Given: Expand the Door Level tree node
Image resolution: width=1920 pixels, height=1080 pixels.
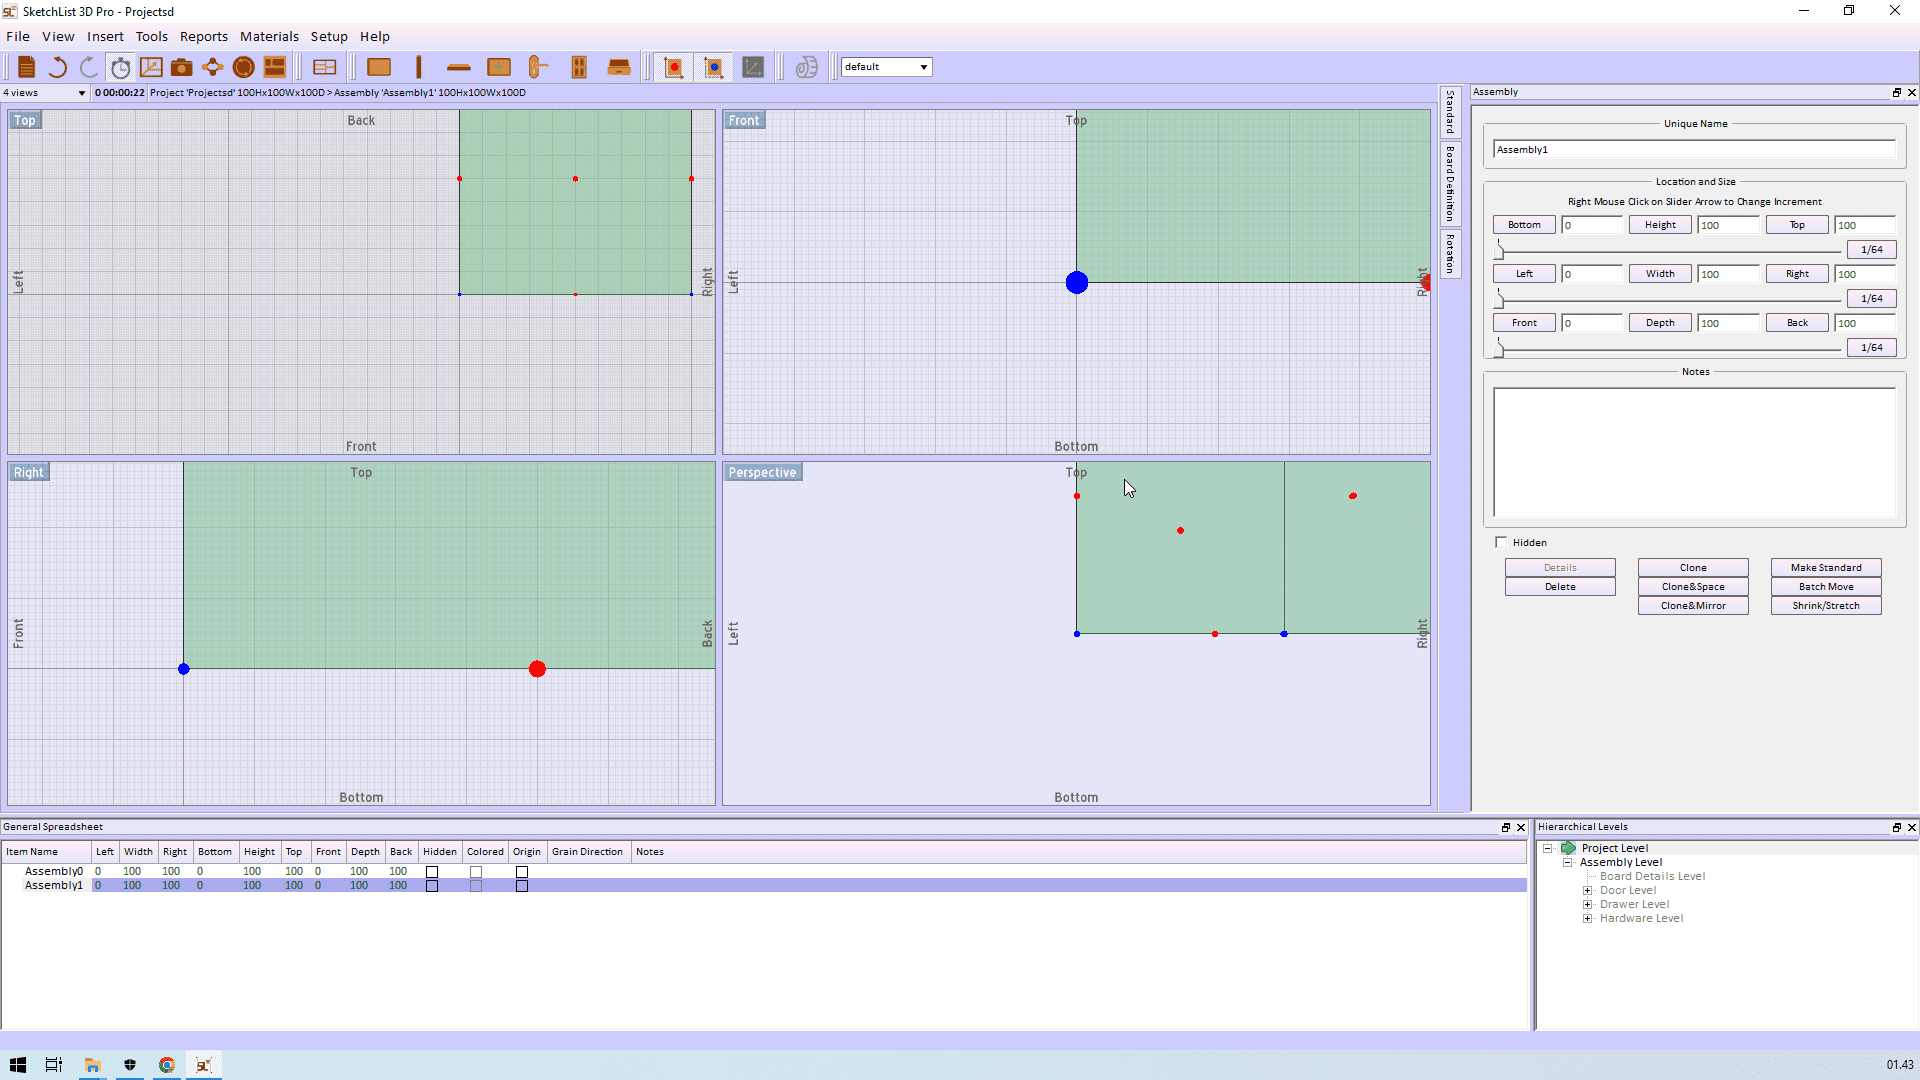Looking at the screenshot, I should coord(1587,890).
